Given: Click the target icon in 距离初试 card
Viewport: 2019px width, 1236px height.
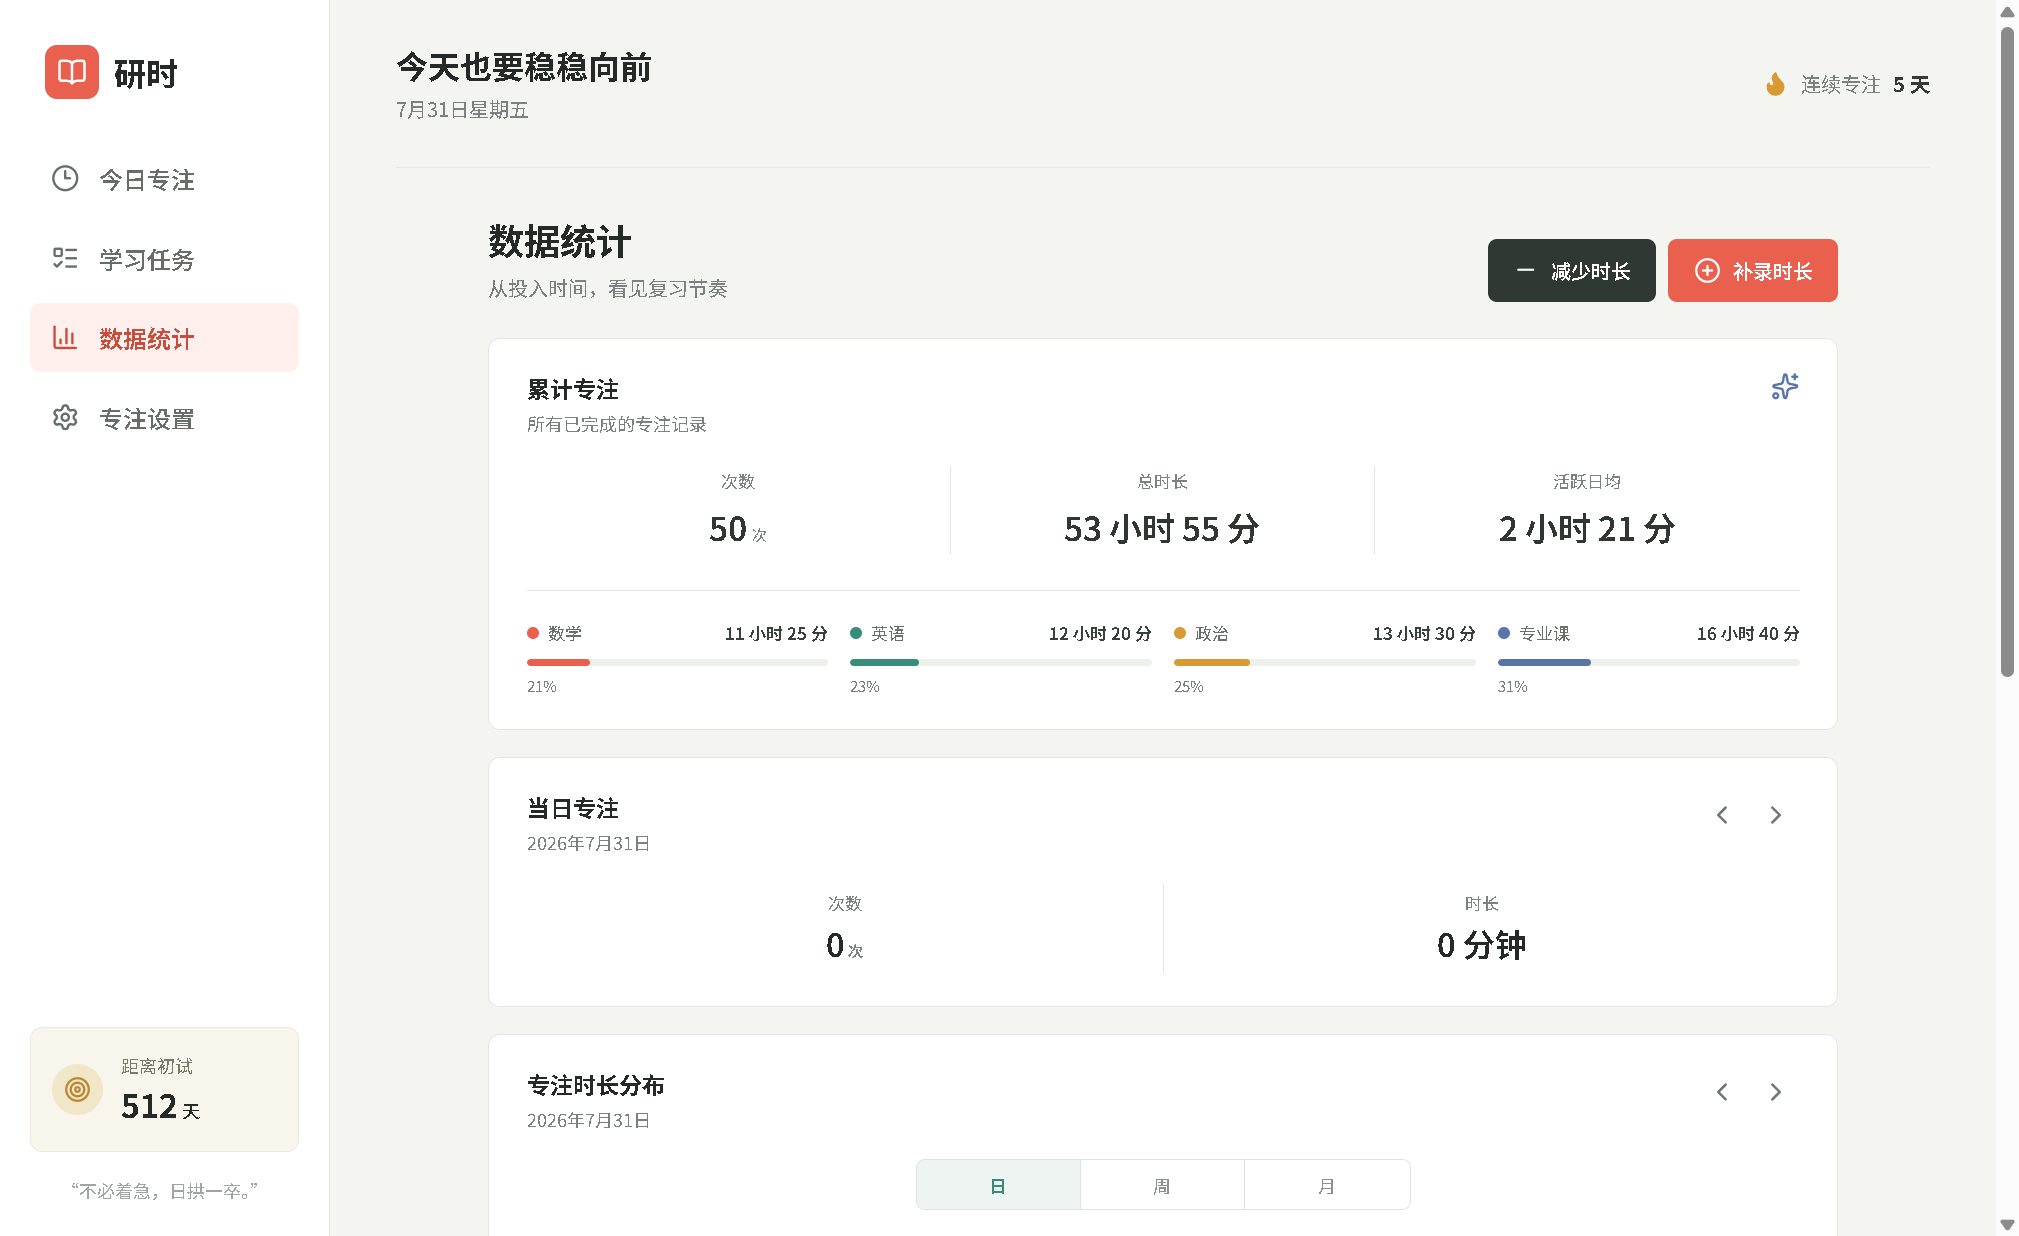Looking at the screenshot, I should tap(77, 1089).
